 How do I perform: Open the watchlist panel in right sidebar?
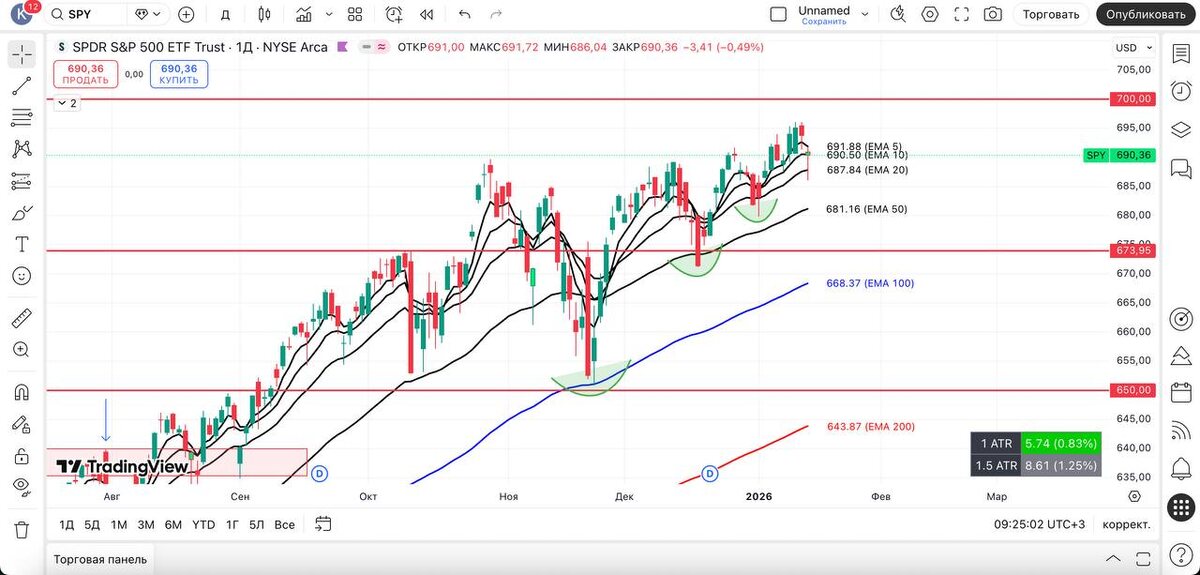[x=1182, y=55]
